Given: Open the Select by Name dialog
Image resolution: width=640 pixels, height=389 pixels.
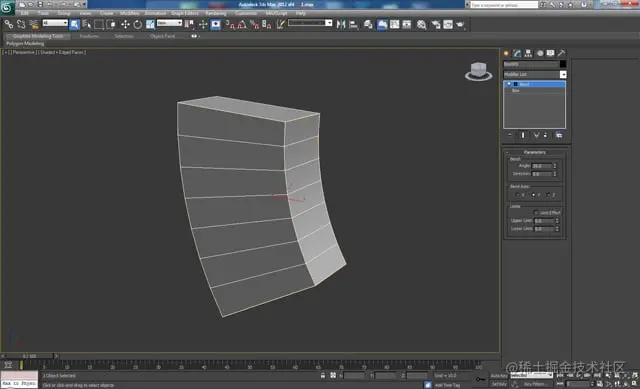Looking at the screenshot, I should tap(87, 24).
